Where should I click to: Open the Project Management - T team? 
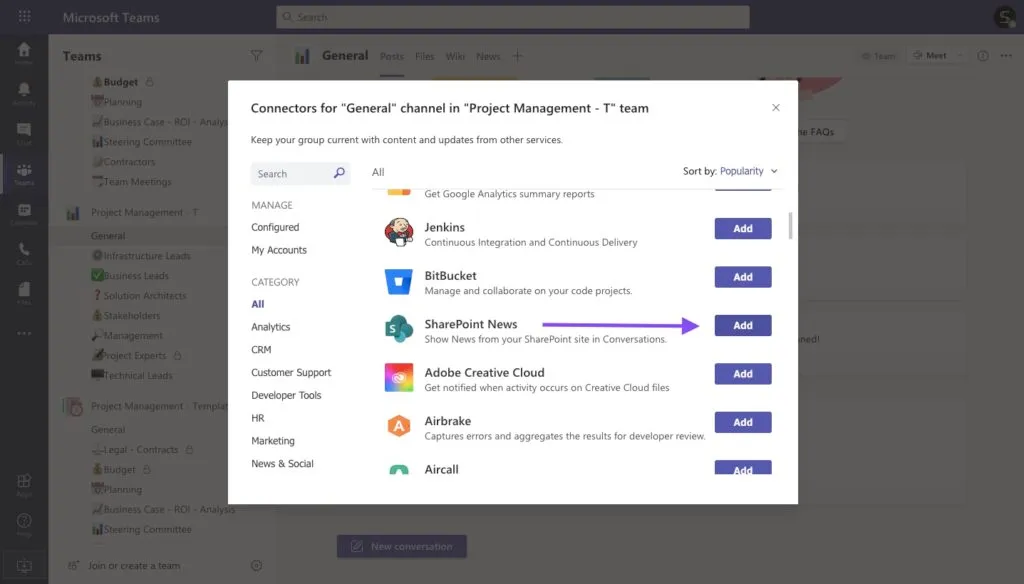pos(144,212)
